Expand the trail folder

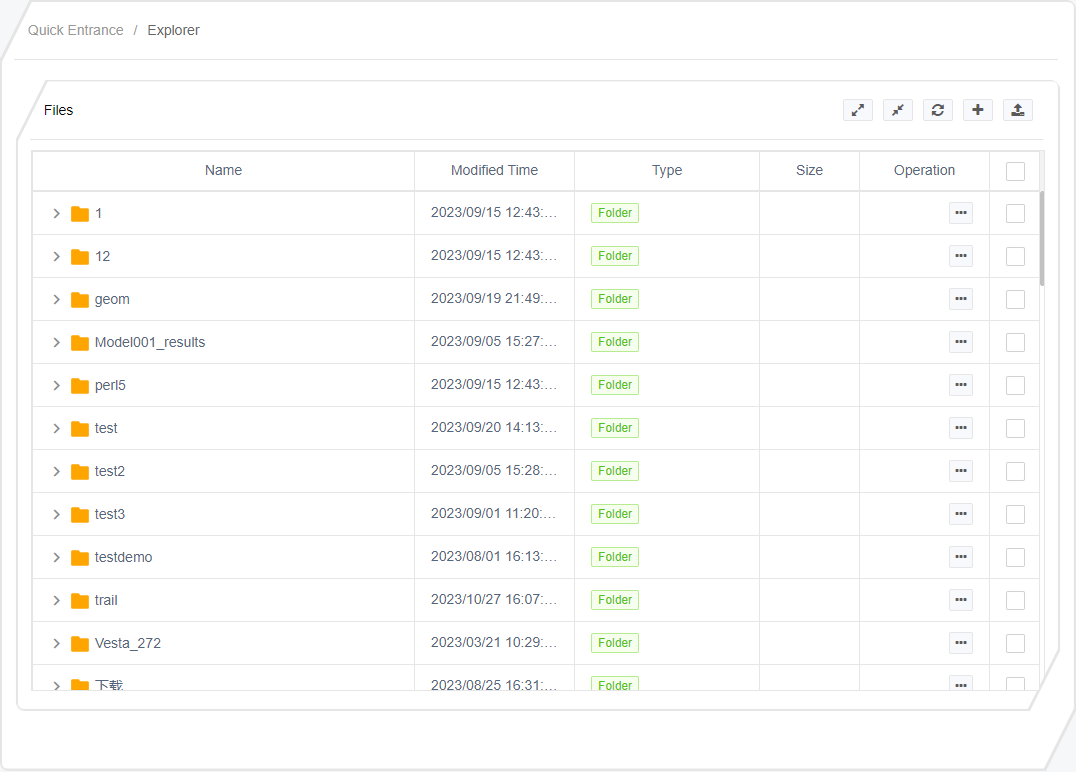[x=56, y=600]
